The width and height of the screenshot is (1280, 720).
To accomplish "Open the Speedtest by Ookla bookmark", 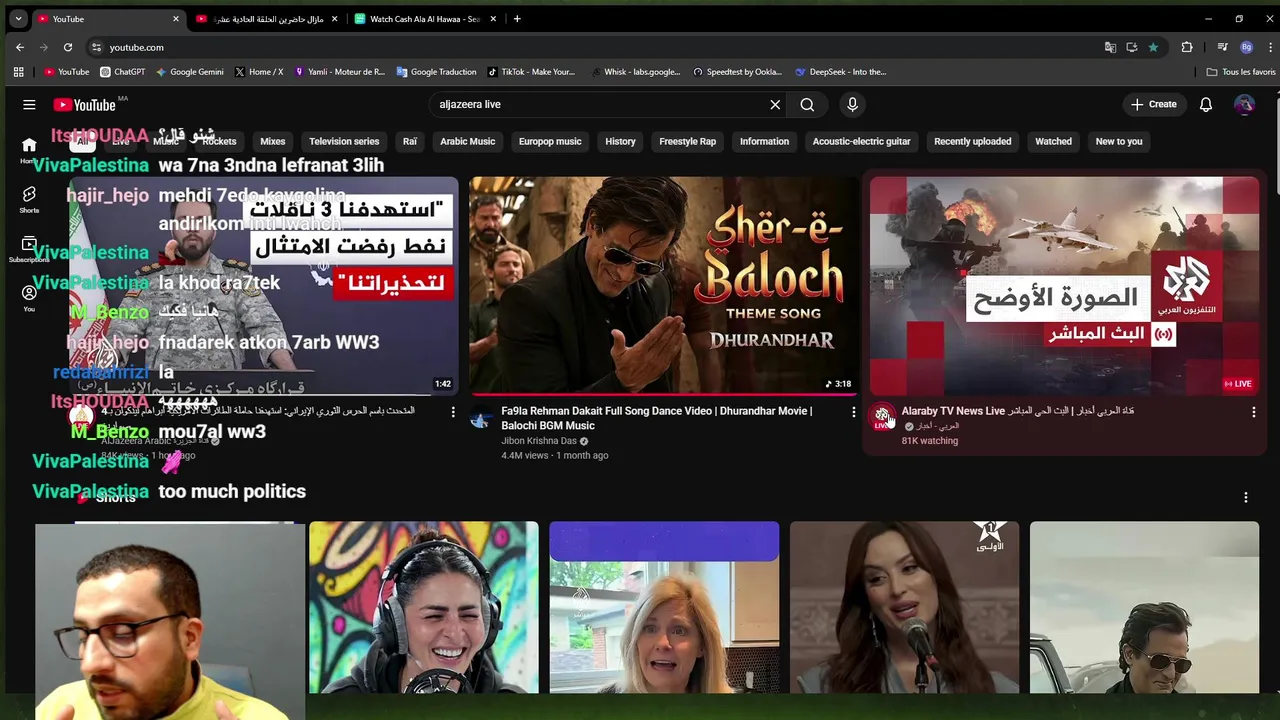I will 736,72.
